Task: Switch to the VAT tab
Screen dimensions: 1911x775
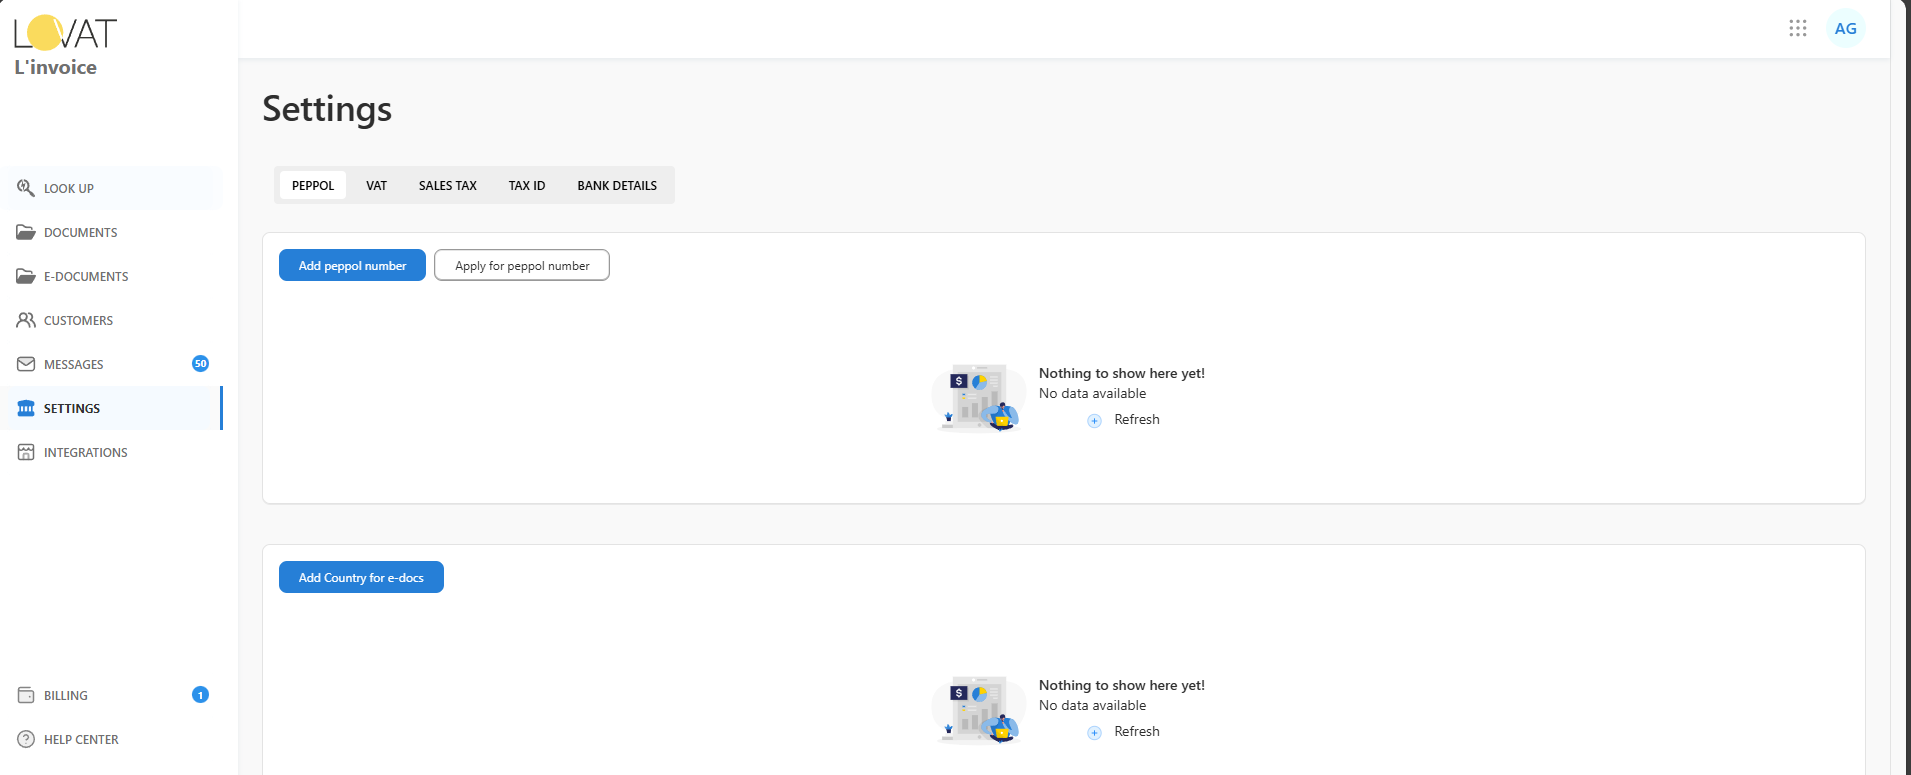Action: pos(376,185)
